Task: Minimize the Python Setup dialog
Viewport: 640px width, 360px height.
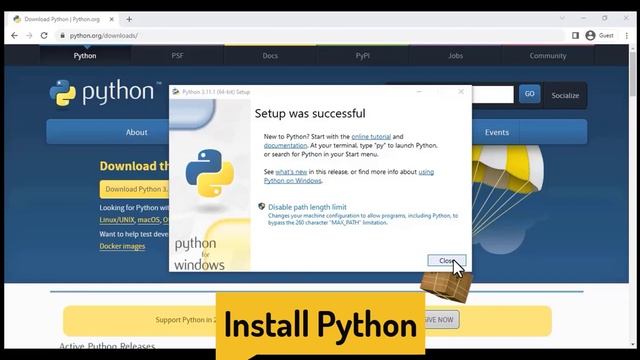Action: [419, 91]
